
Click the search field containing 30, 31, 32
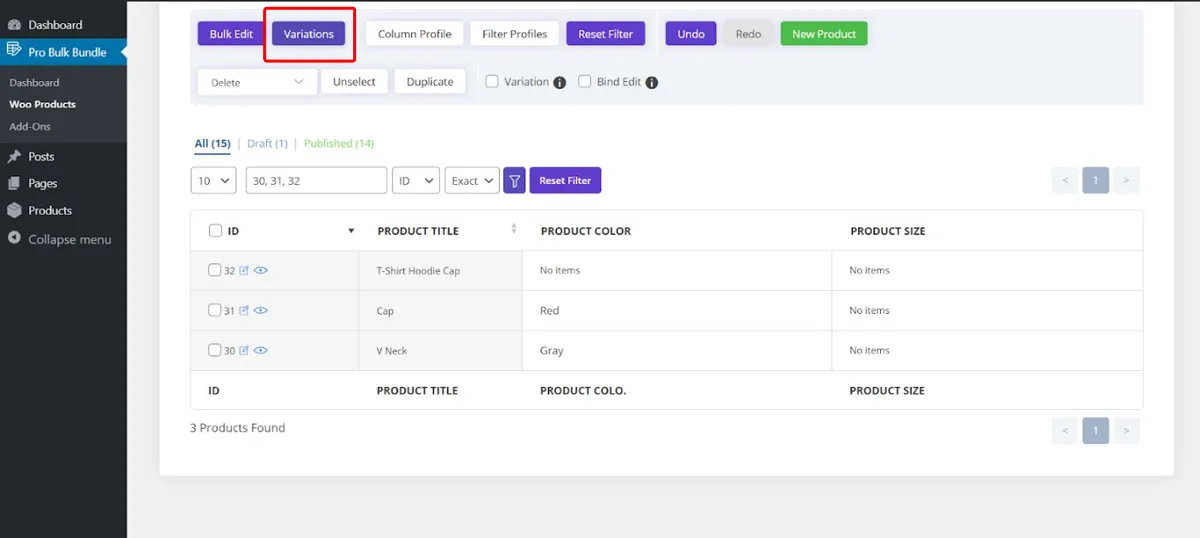316,181
